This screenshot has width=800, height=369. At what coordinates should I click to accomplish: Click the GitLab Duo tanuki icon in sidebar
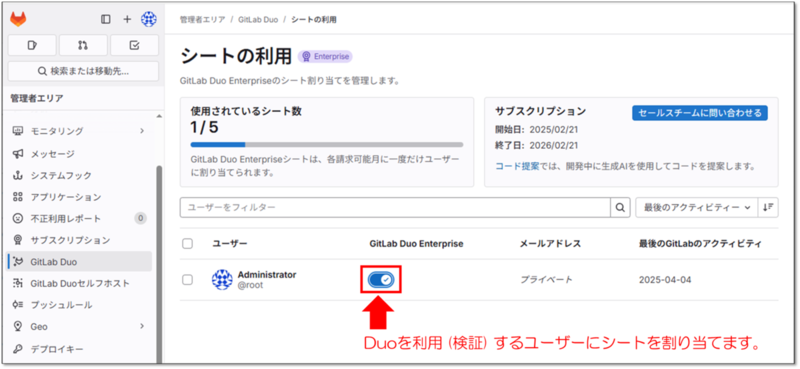(18, 262)
